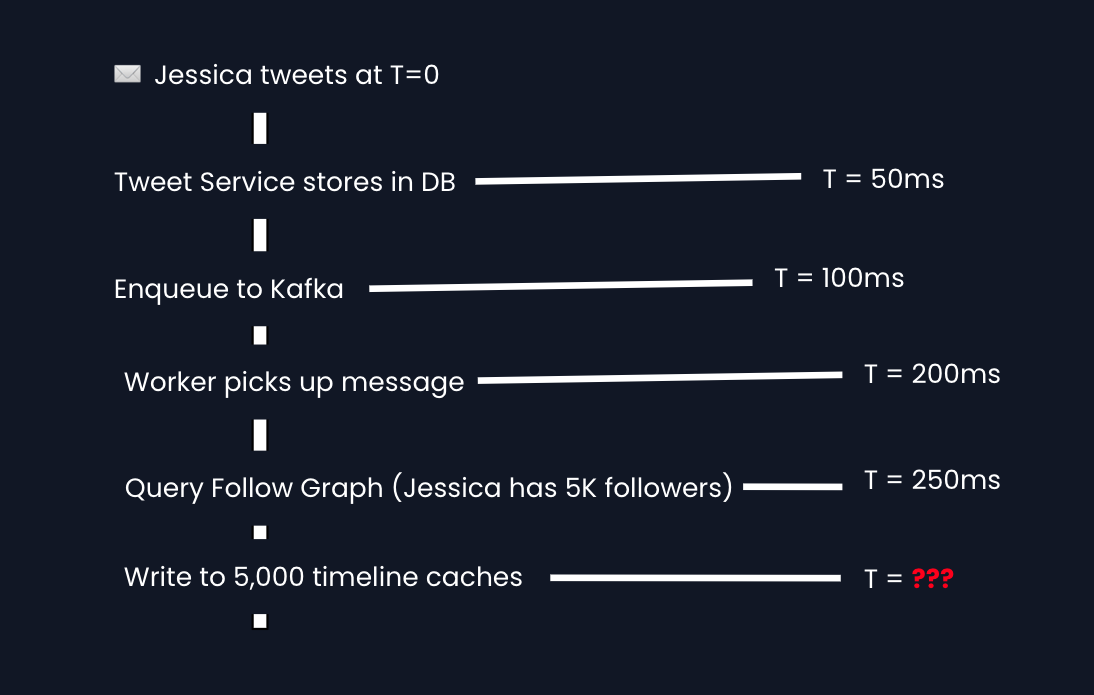The width and height of the screenshot is (1094, 695).
Task: Click the short line before 'T = 250ms'
Action: pos(793,487)
